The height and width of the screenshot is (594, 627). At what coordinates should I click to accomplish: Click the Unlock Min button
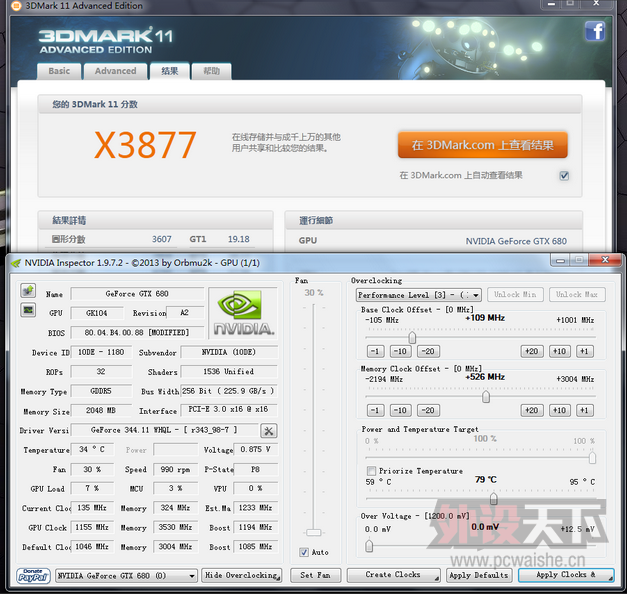pyautogui.click(x=515, y=294)
